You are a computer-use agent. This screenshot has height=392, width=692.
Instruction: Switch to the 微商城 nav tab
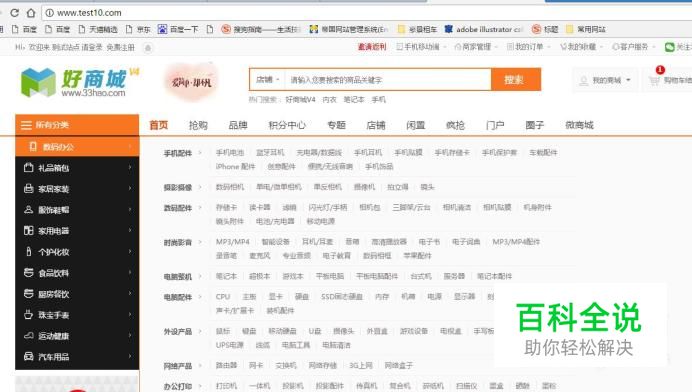pos(579,125)
